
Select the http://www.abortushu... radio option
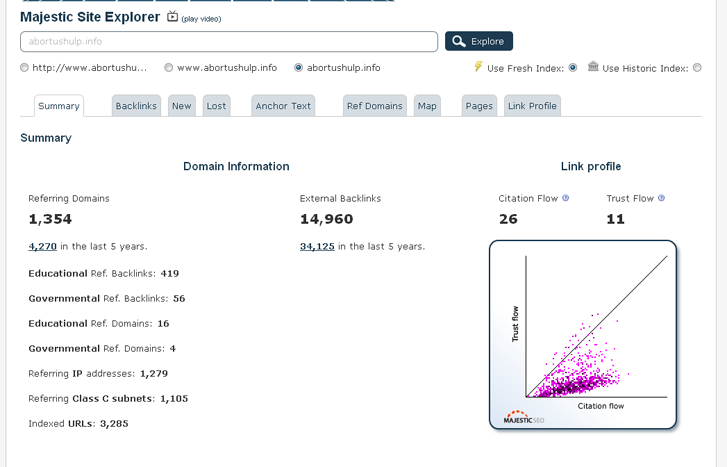click(24, 68)
